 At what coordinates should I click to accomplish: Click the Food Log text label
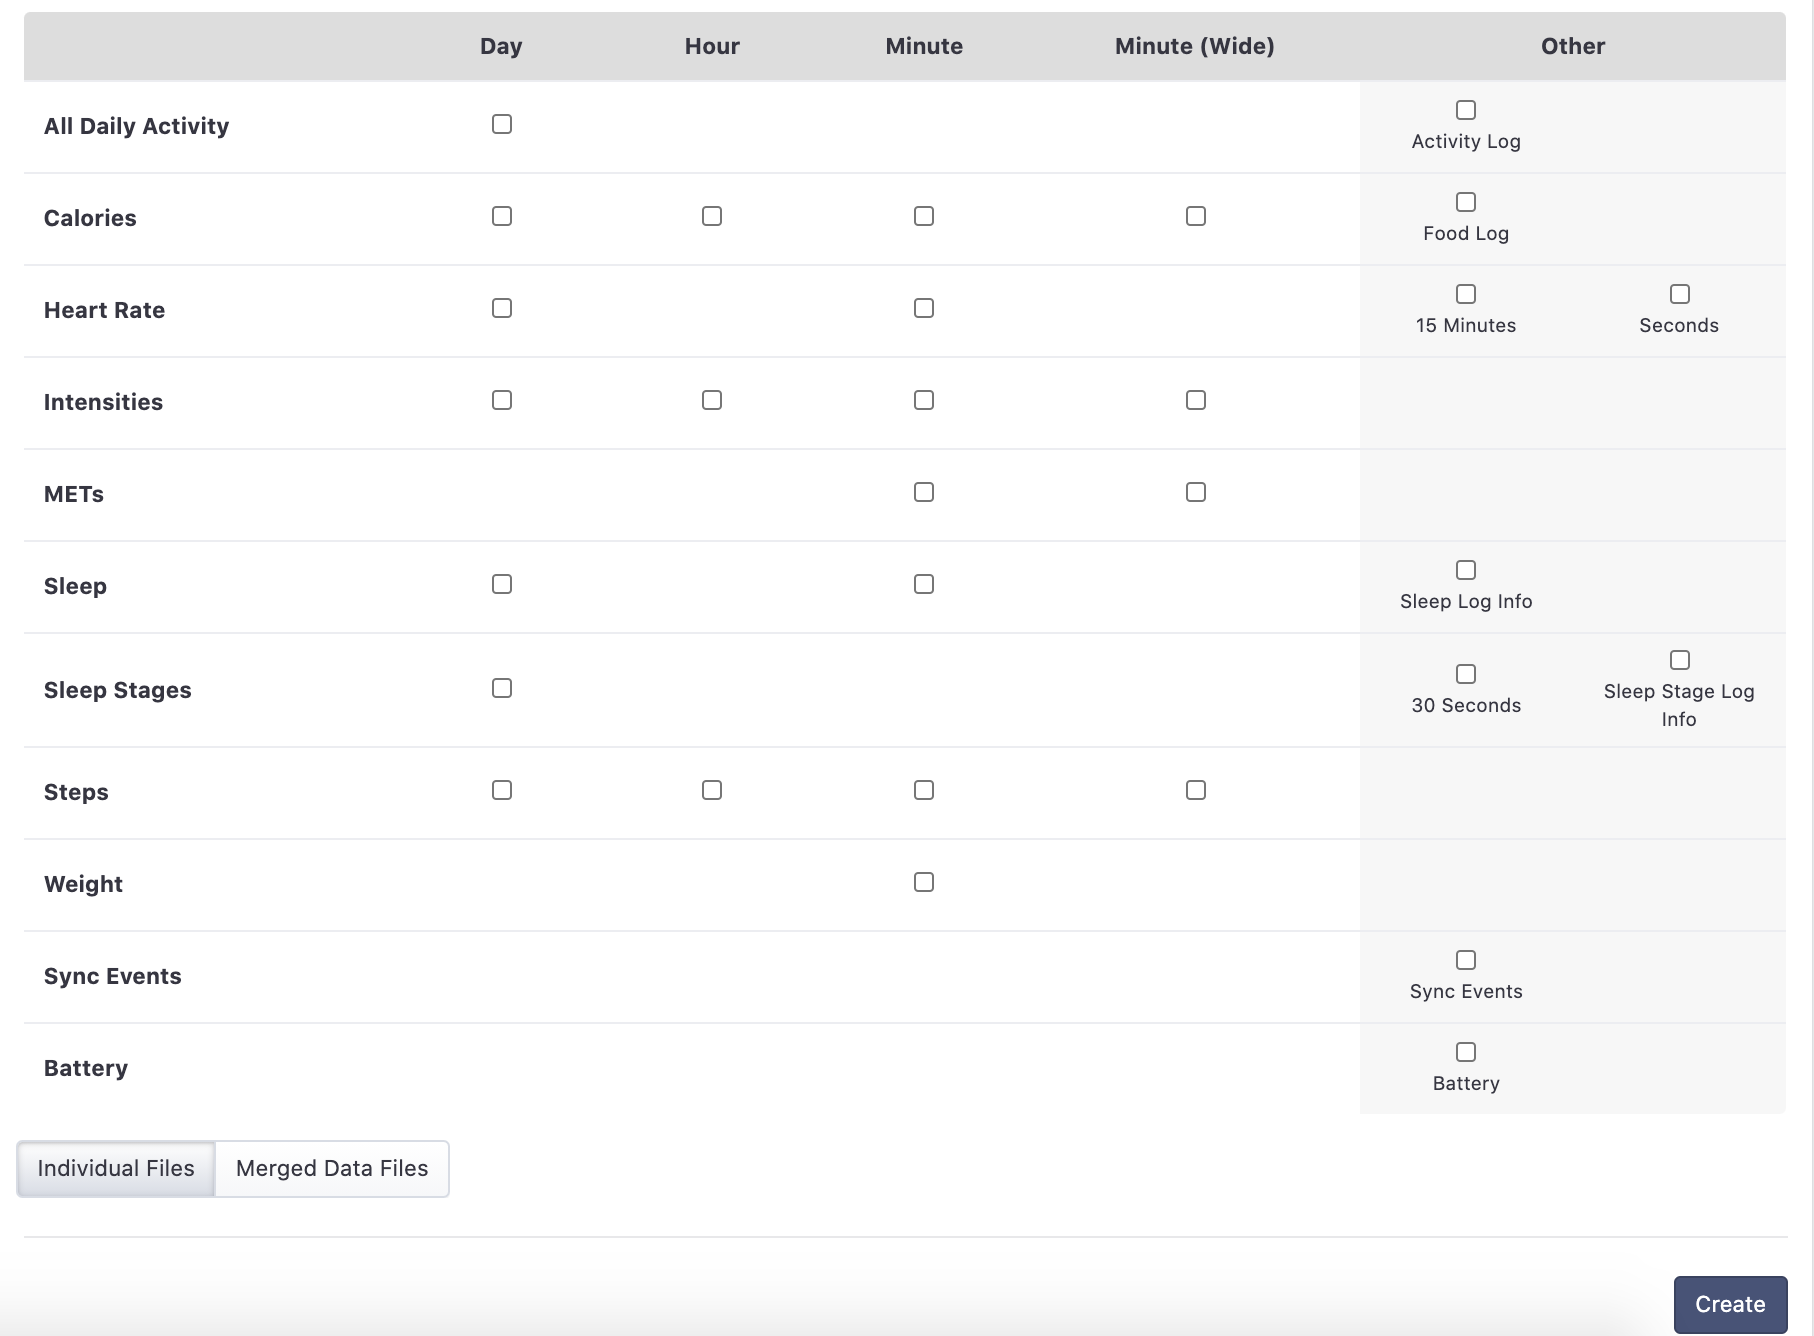click(1466, 233)
